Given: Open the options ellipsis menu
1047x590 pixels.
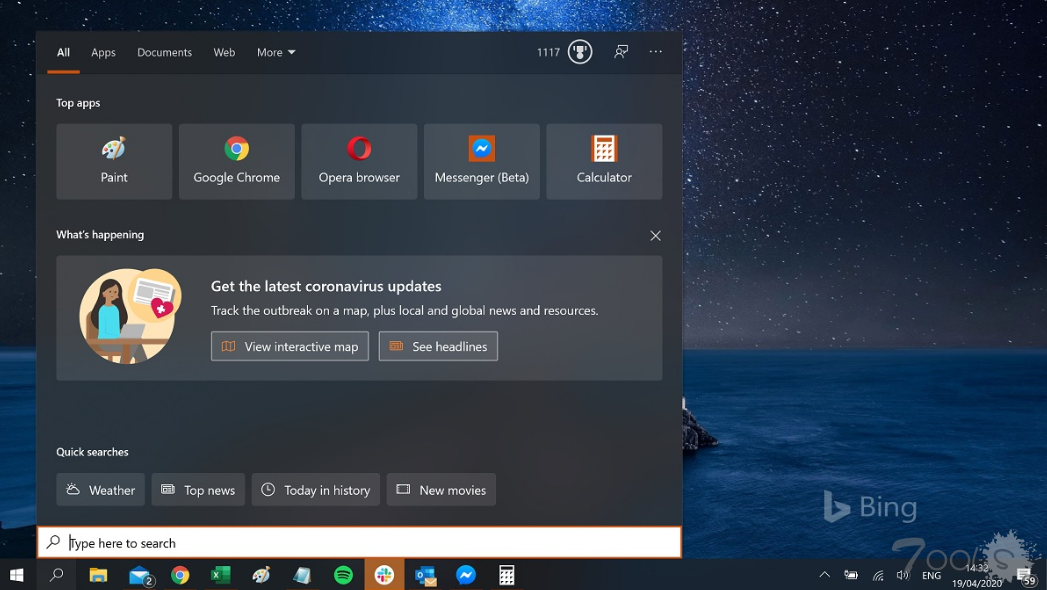Looking at the screenshot, I should [x=655, y=51].
